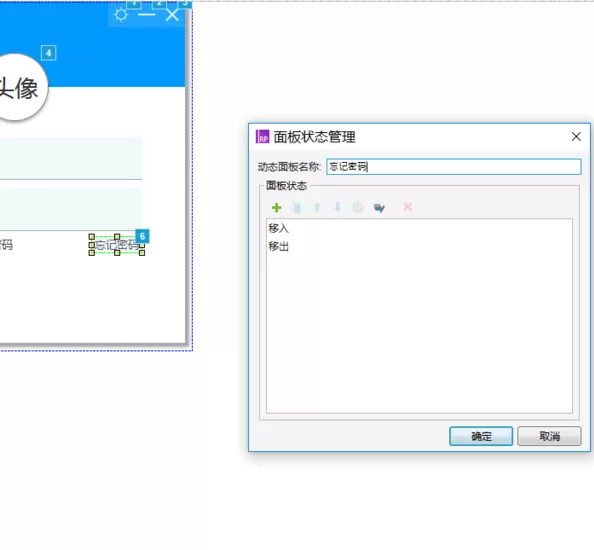The height and width of the screenshot is (550, 594).
Task: Click the edit state icon
Action: click(358, 207)
